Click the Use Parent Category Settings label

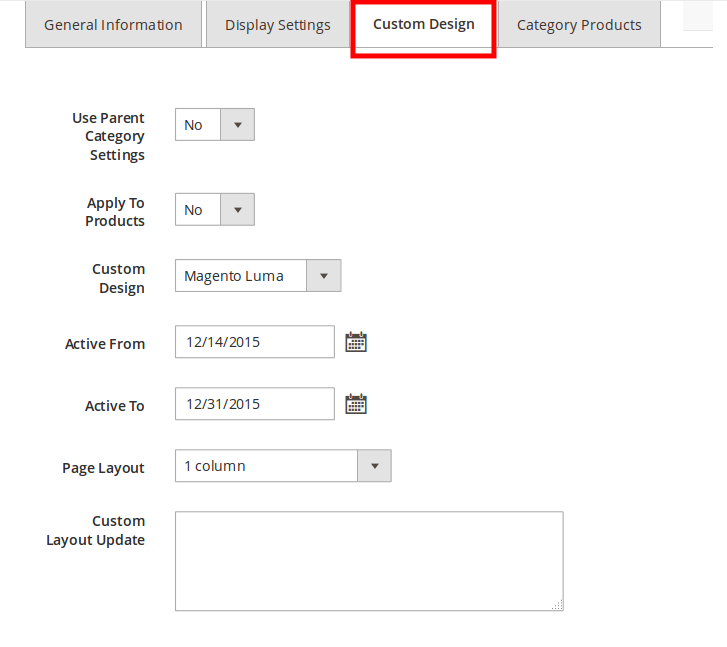[x=109, y=136]
